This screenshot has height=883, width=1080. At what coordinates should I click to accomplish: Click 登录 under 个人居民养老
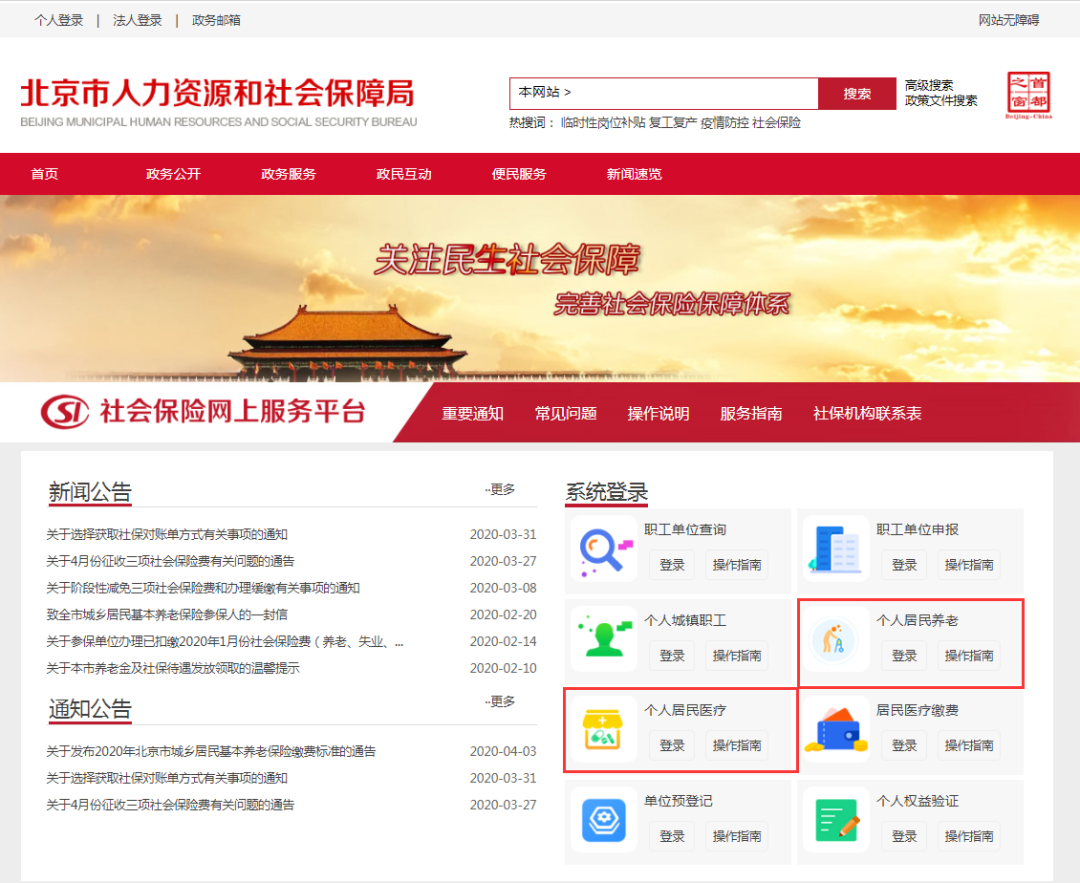tap(904, 655)
